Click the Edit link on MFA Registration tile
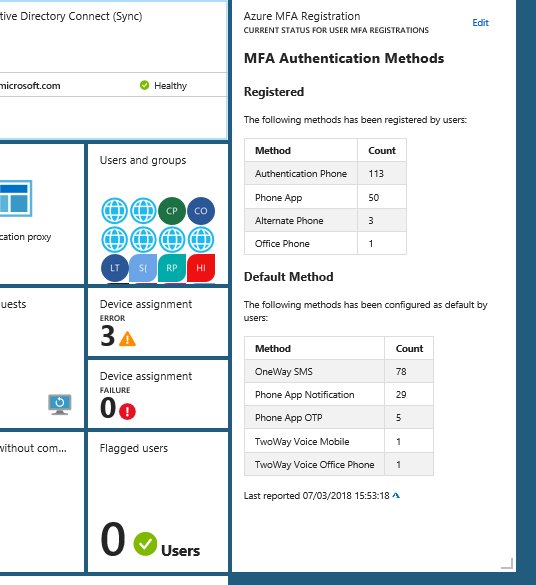 [480, 23]
